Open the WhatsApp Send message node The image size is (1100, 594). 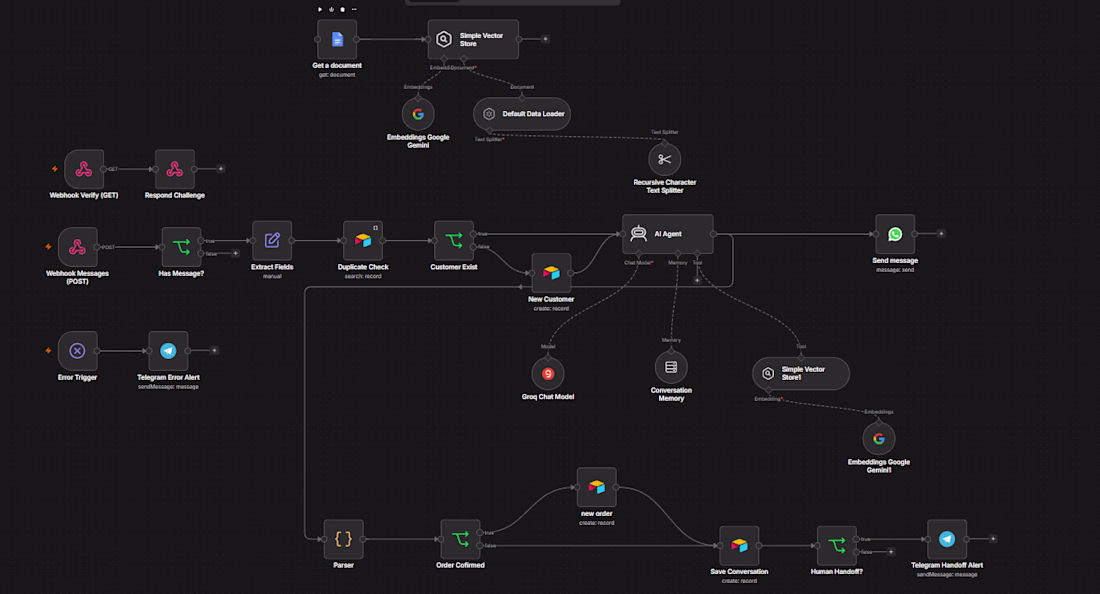895,234
